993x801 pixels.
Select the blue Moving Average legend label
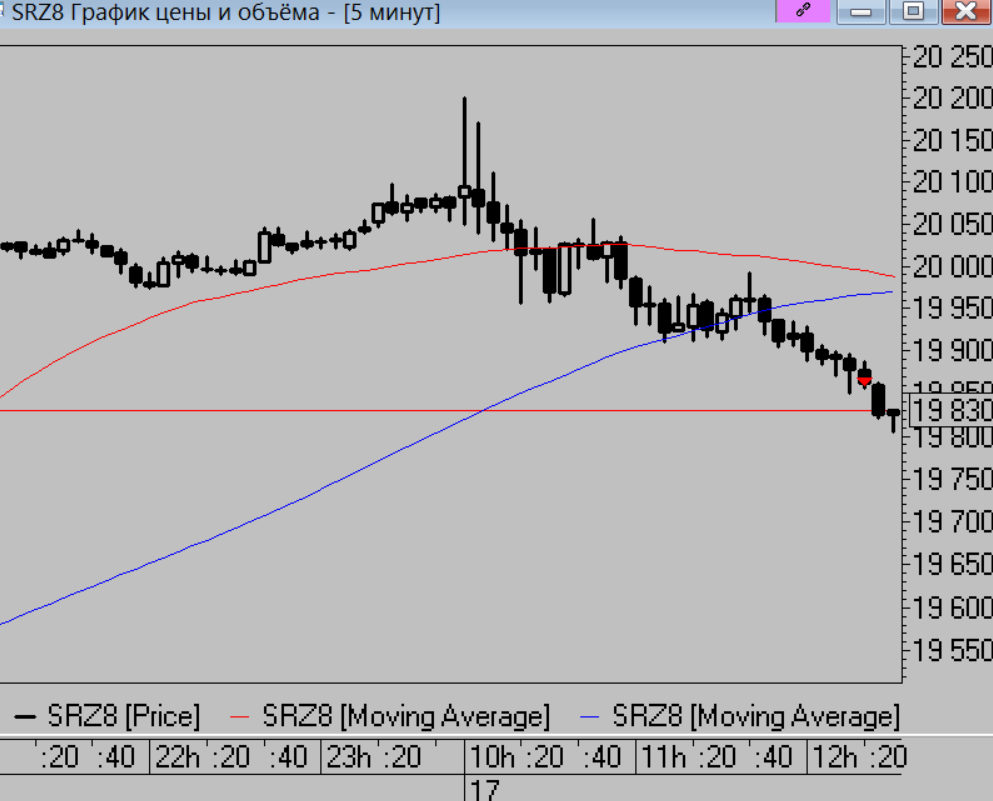coord(756,716)
